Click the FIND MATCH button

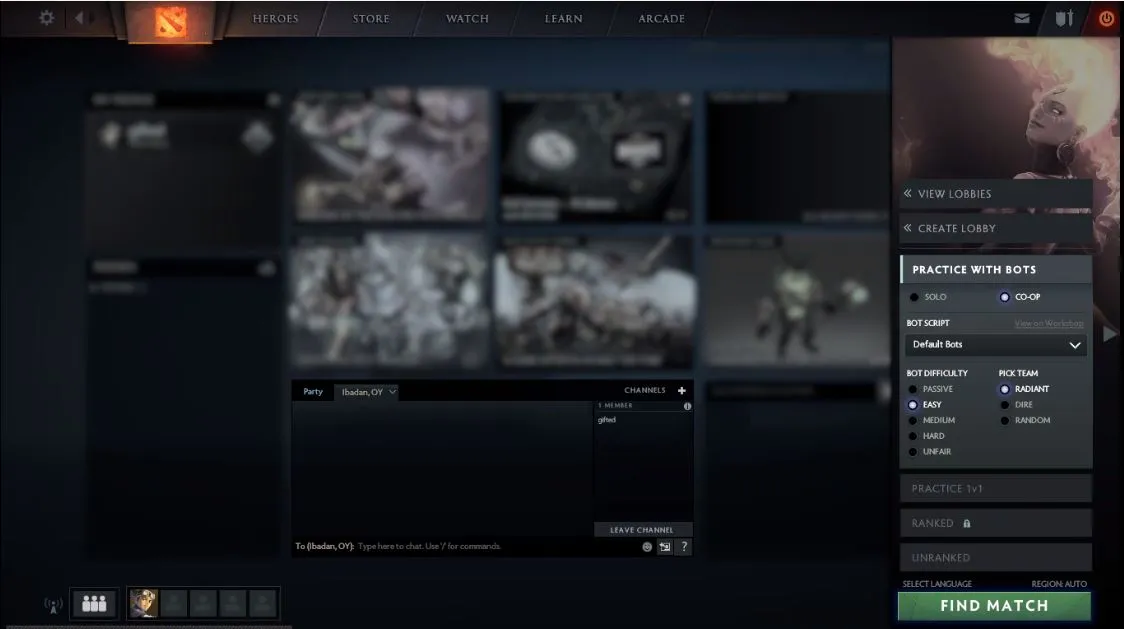coord(994,606)
